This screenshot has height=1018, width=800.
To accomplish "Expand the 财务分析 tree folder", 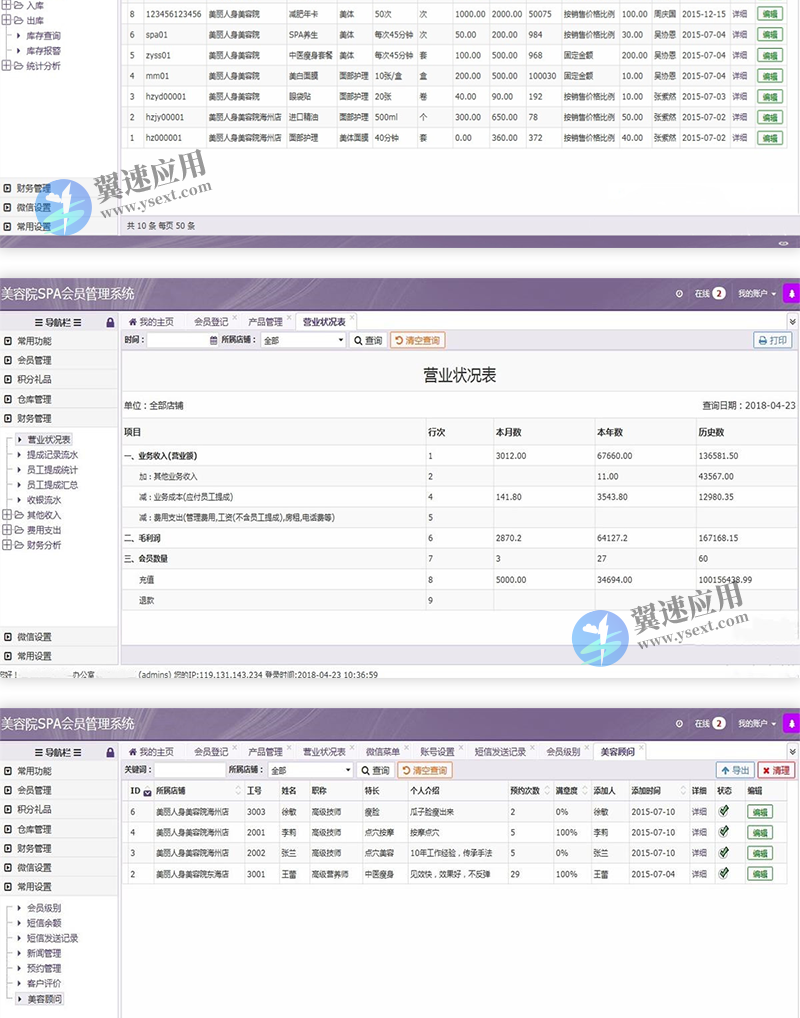I will point(7,545).
